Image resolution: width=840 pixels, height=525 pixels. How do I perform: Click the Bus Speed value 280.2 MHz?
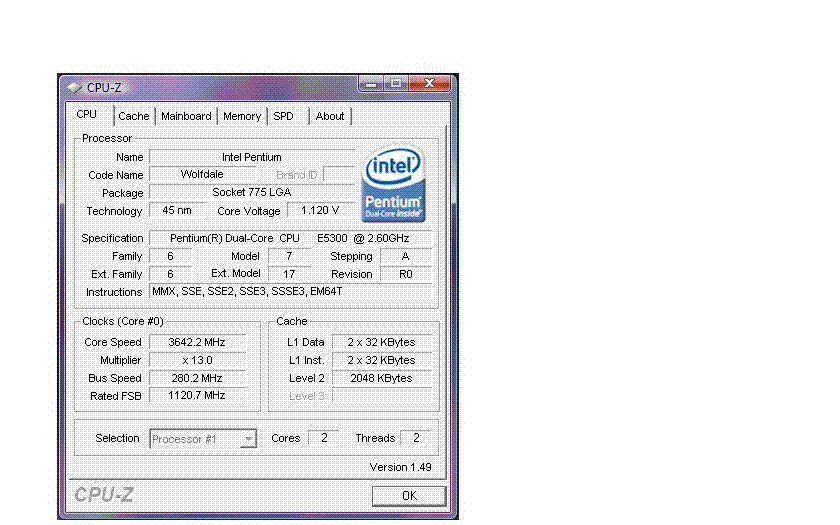click(x=197, y=378)
